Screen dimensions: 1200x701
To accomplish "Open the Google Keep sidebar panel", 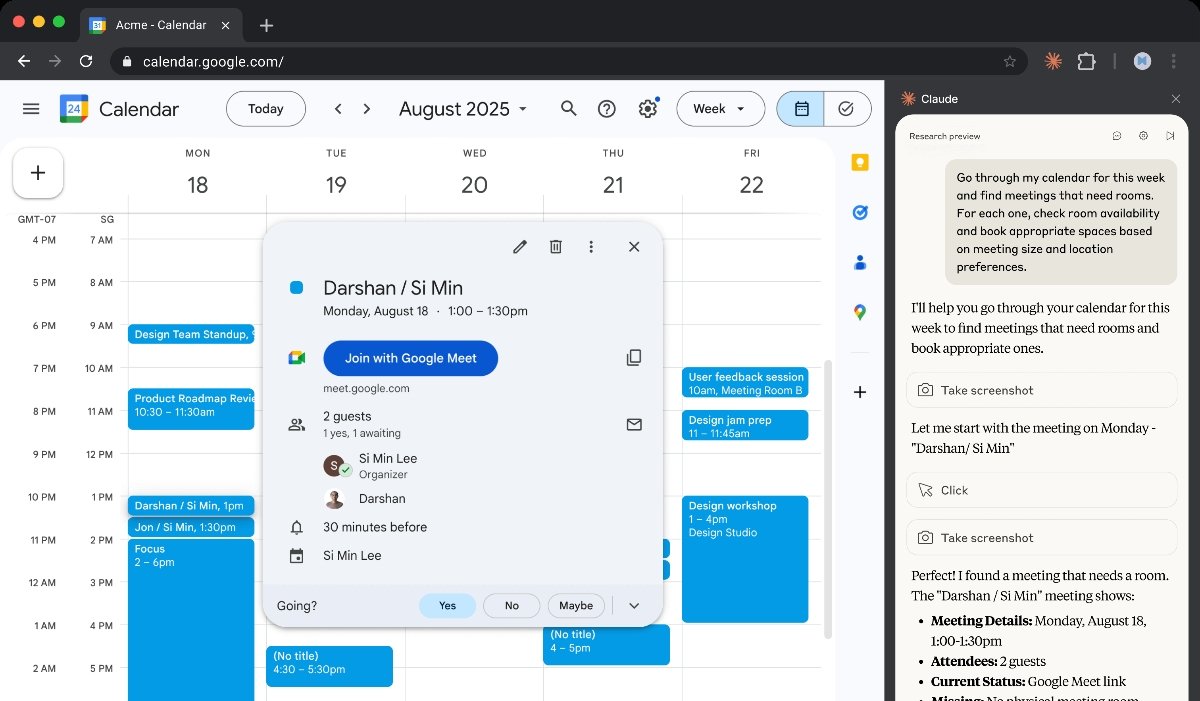I will click(859, 161).
